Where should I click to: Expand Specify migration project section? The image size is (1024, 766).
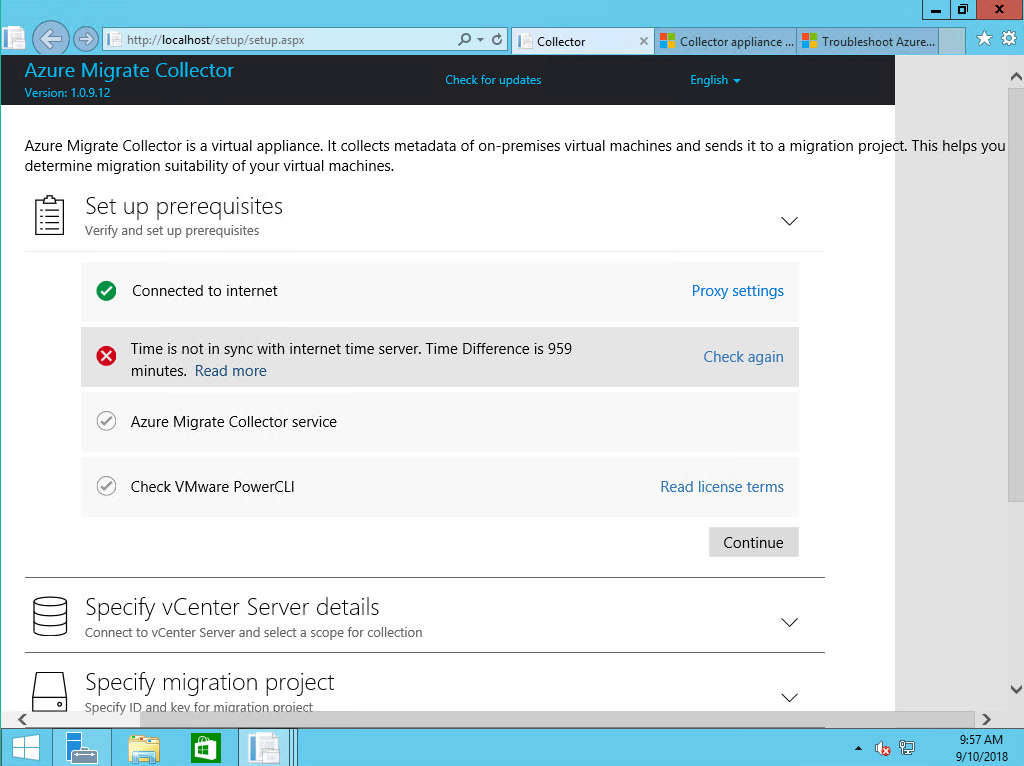(790, 697)
